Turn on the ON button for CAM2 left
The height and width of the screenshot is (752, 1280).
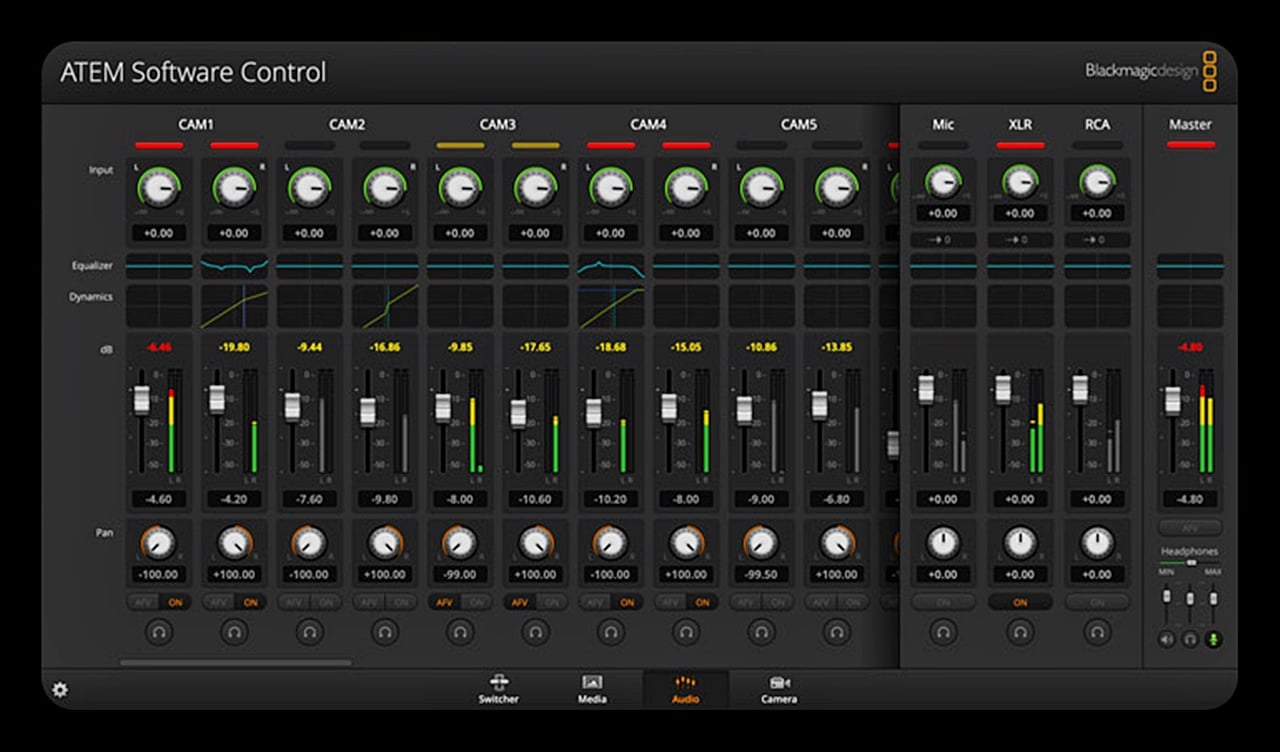tap(326, 602)
